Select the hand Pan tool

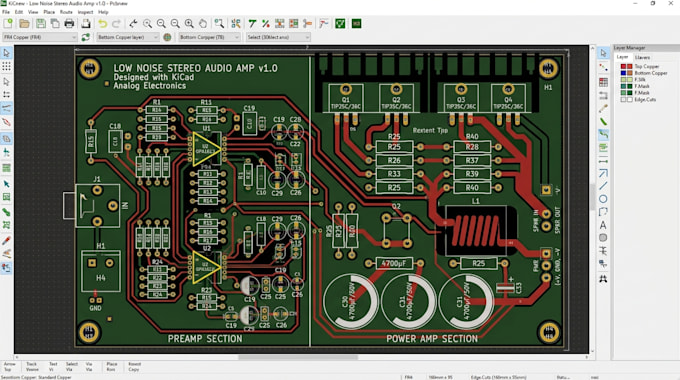[x=203, y=23]
